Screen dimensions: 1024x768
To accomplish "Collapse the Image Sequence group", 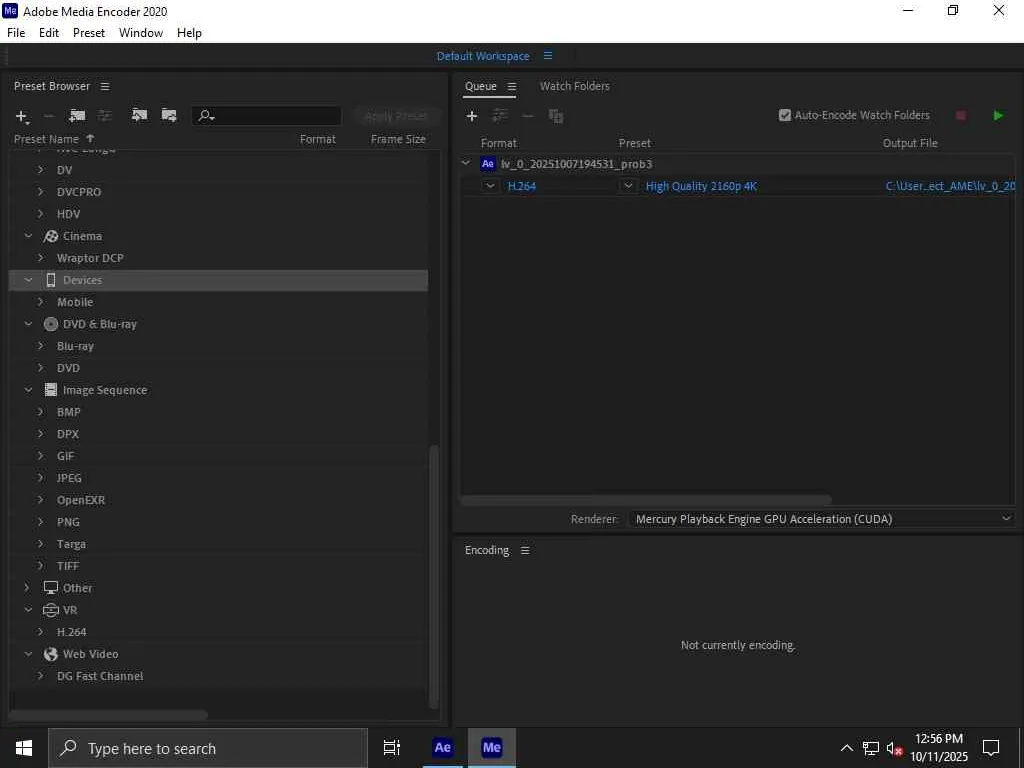I will (x=28, y=390).
